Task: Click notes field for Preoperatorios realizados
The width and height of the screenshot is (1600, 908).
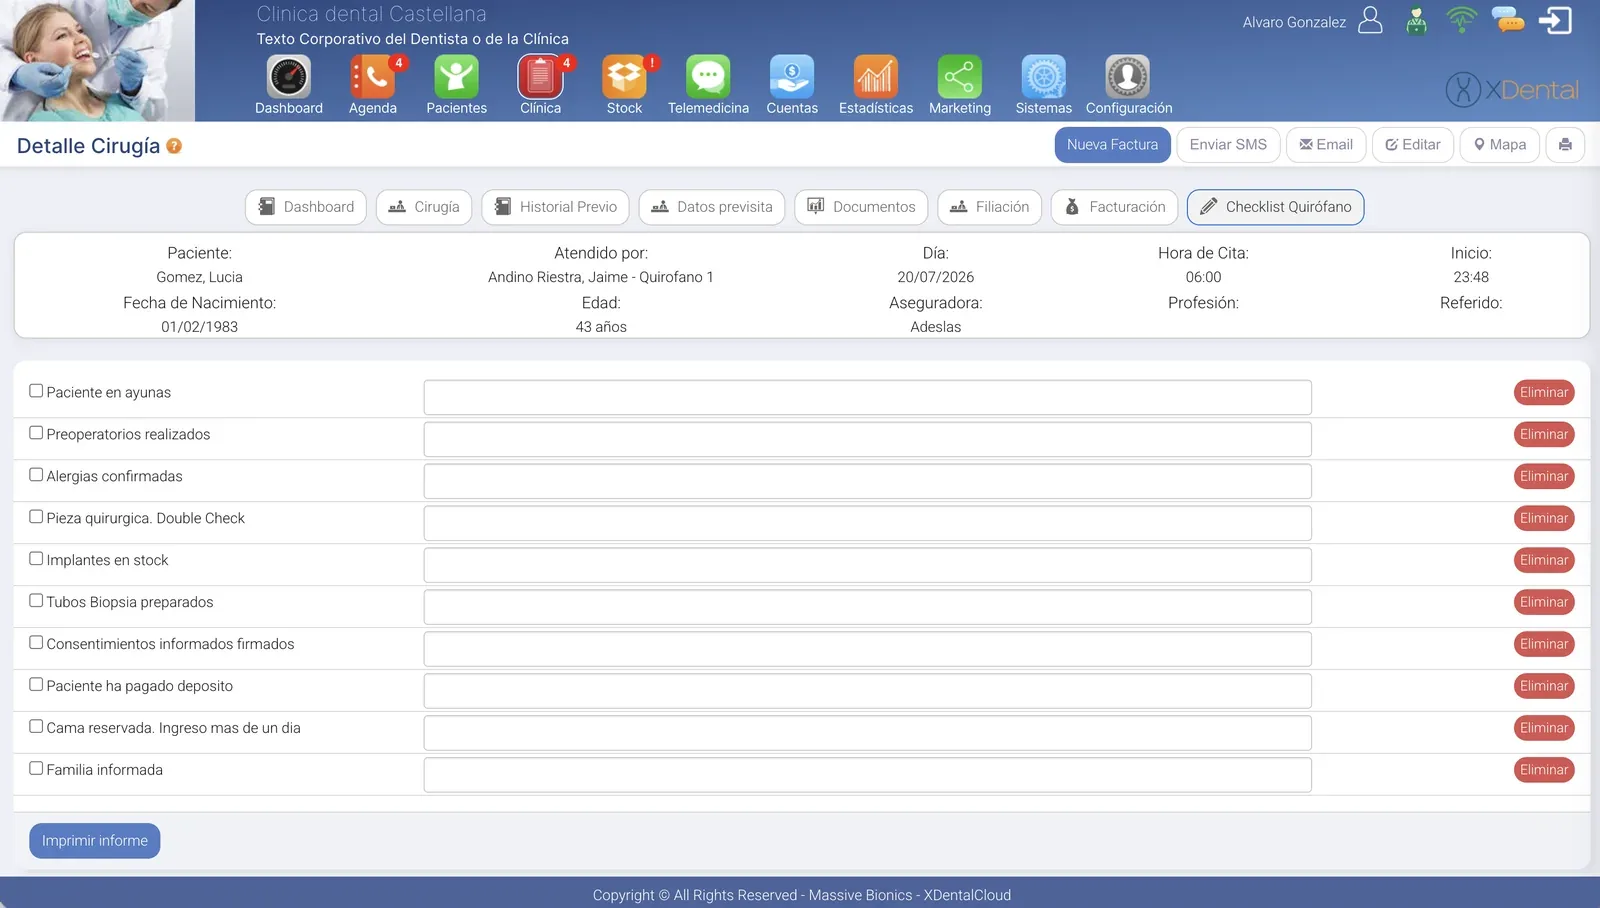Action: pyautogui.click(x=868, y=439)
